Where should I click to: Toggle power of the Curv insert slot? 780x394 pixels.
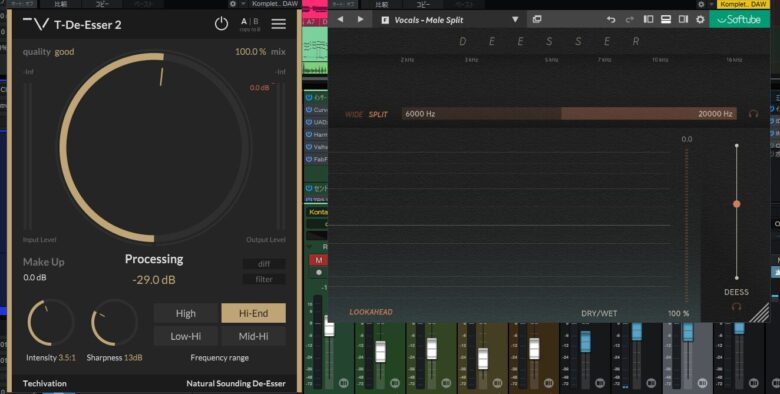click(309, 109)
